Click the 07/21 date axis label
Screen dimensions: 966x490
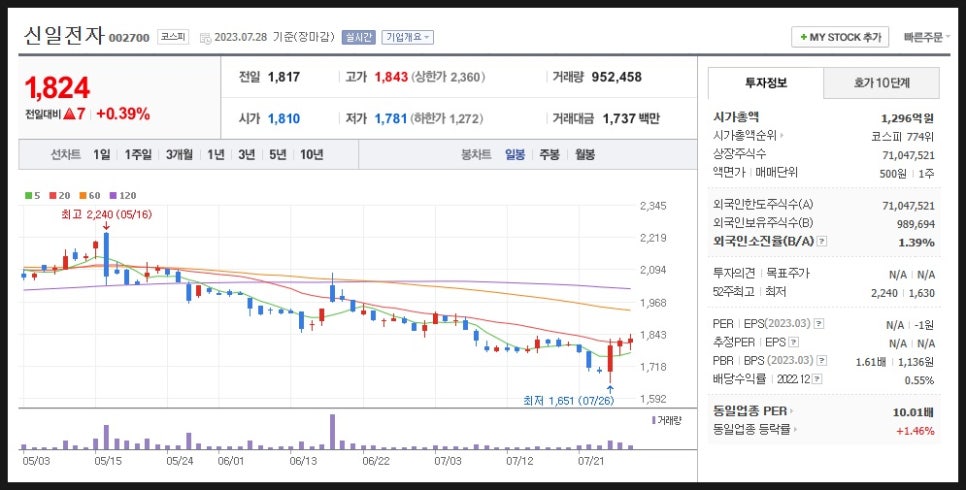[591, 460]
